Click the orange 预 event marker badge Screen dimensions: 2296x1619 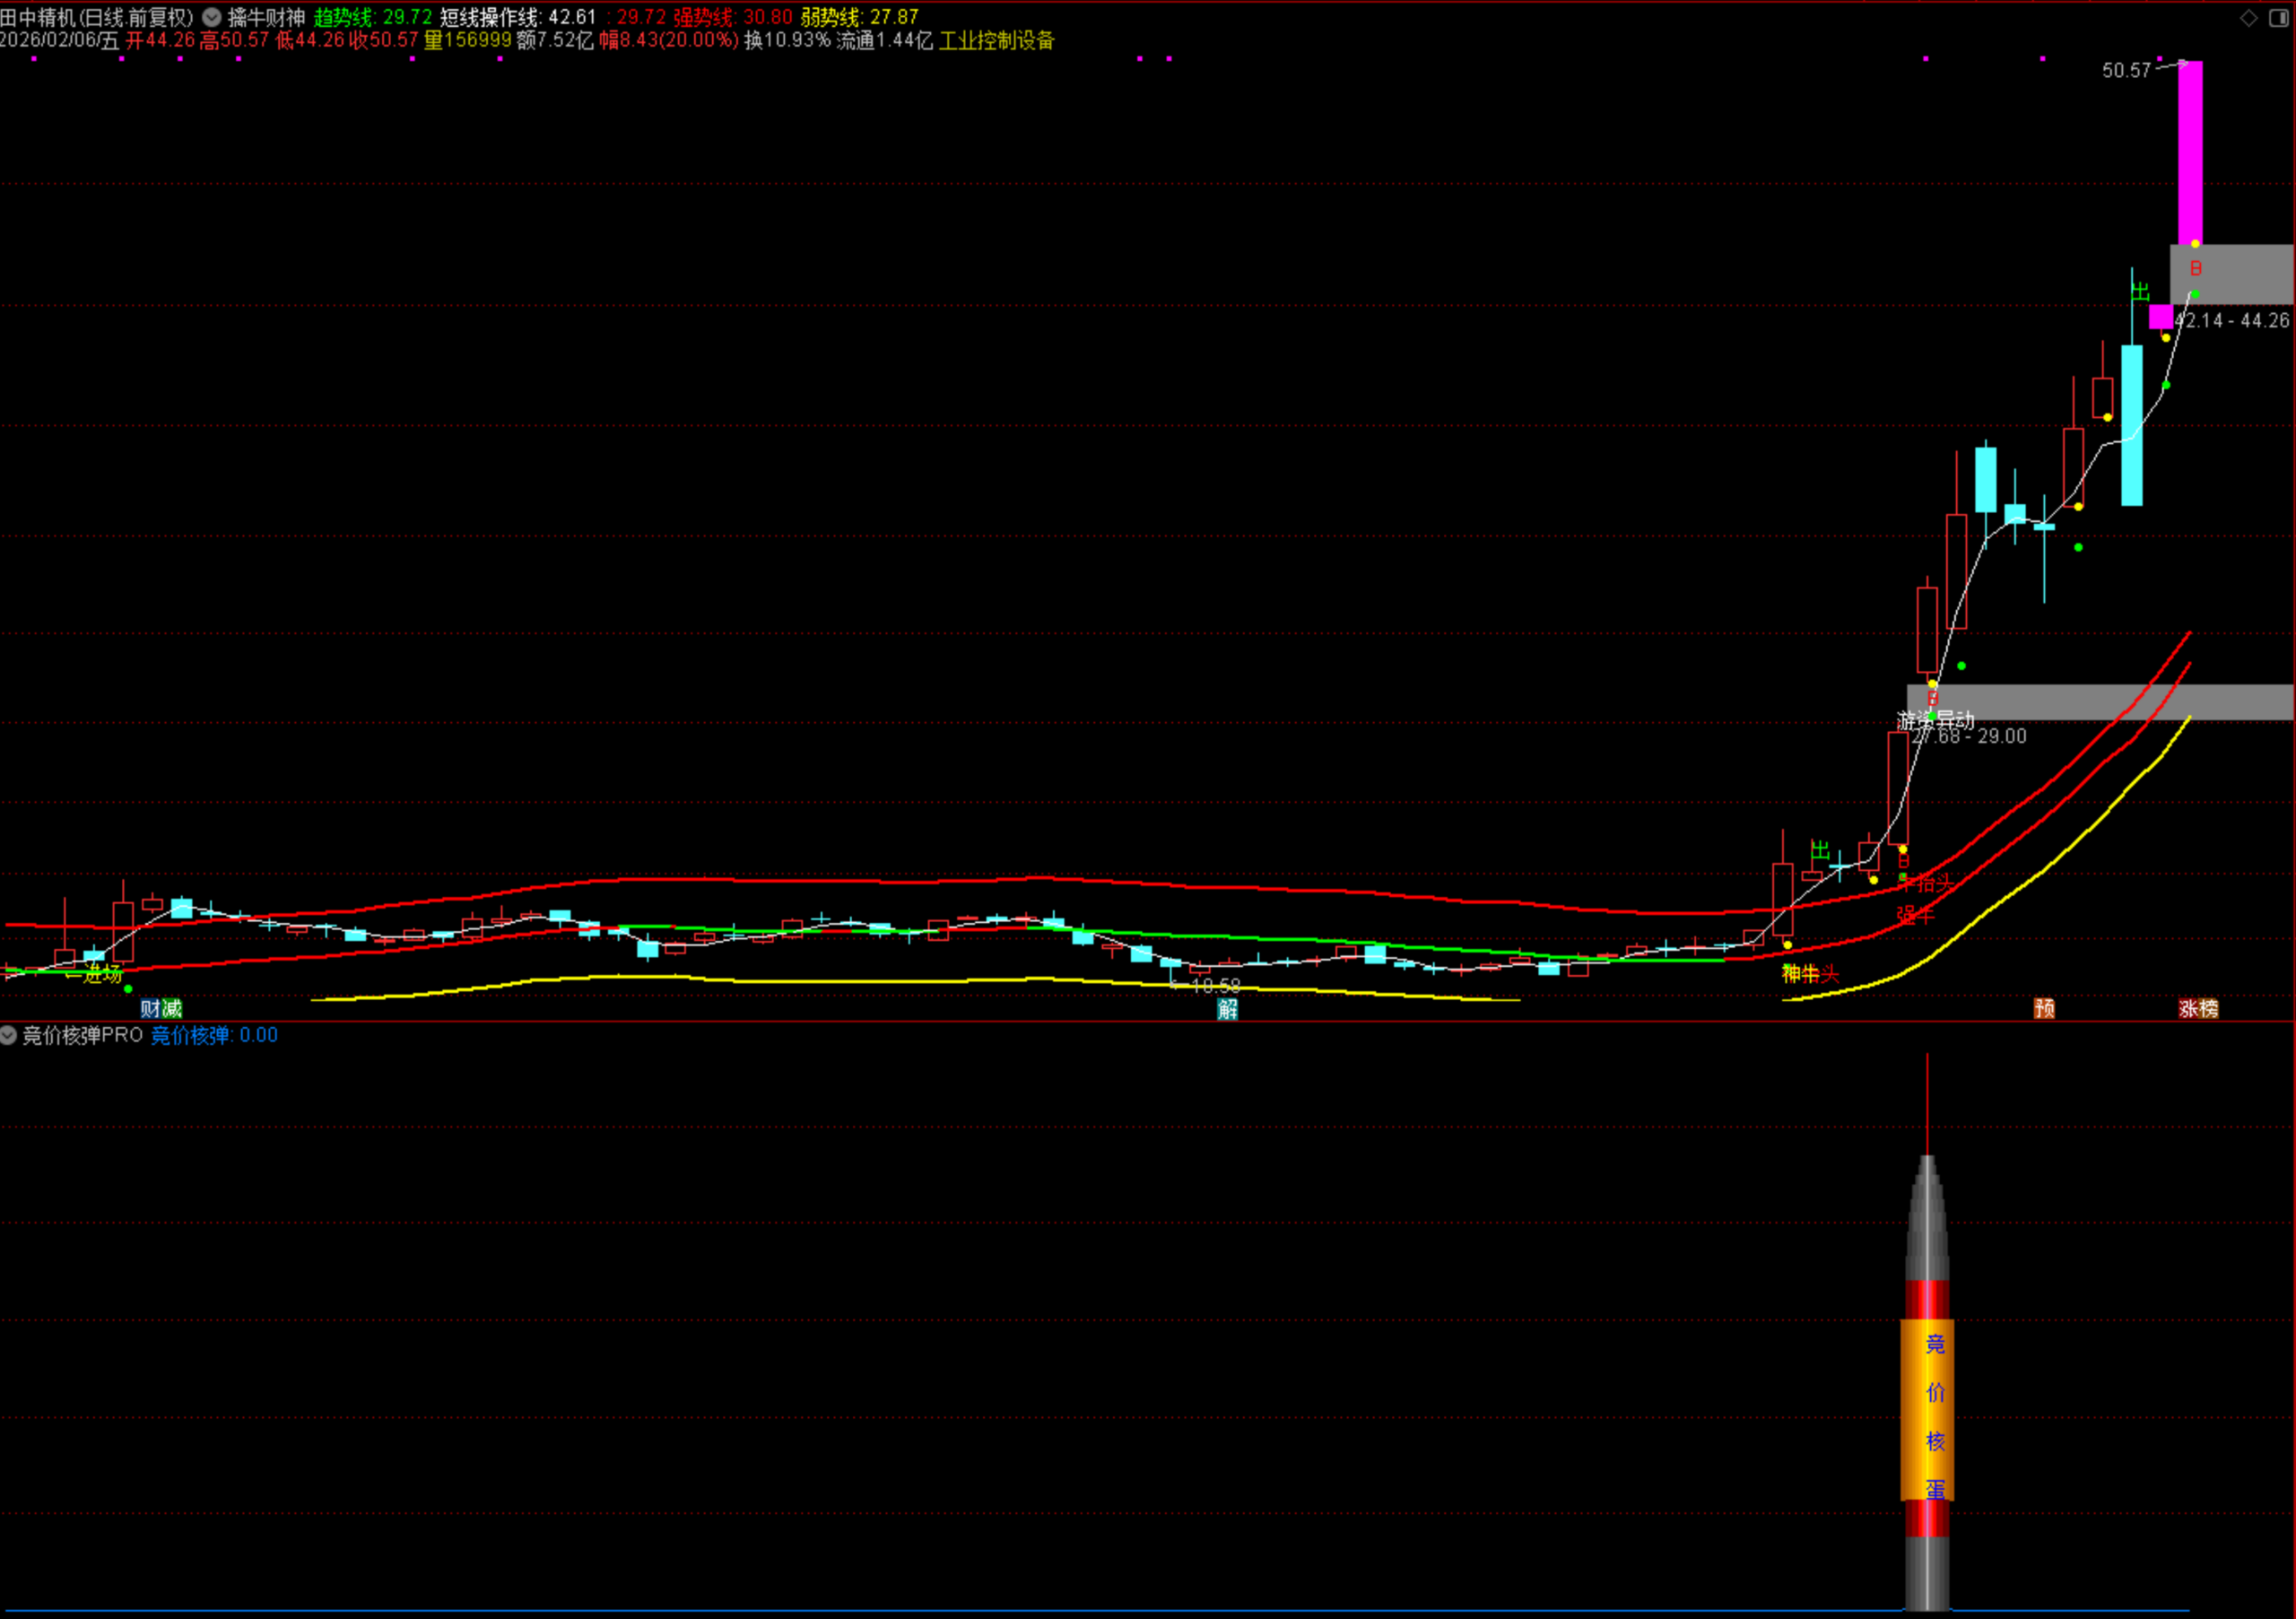[2044, 1008]
